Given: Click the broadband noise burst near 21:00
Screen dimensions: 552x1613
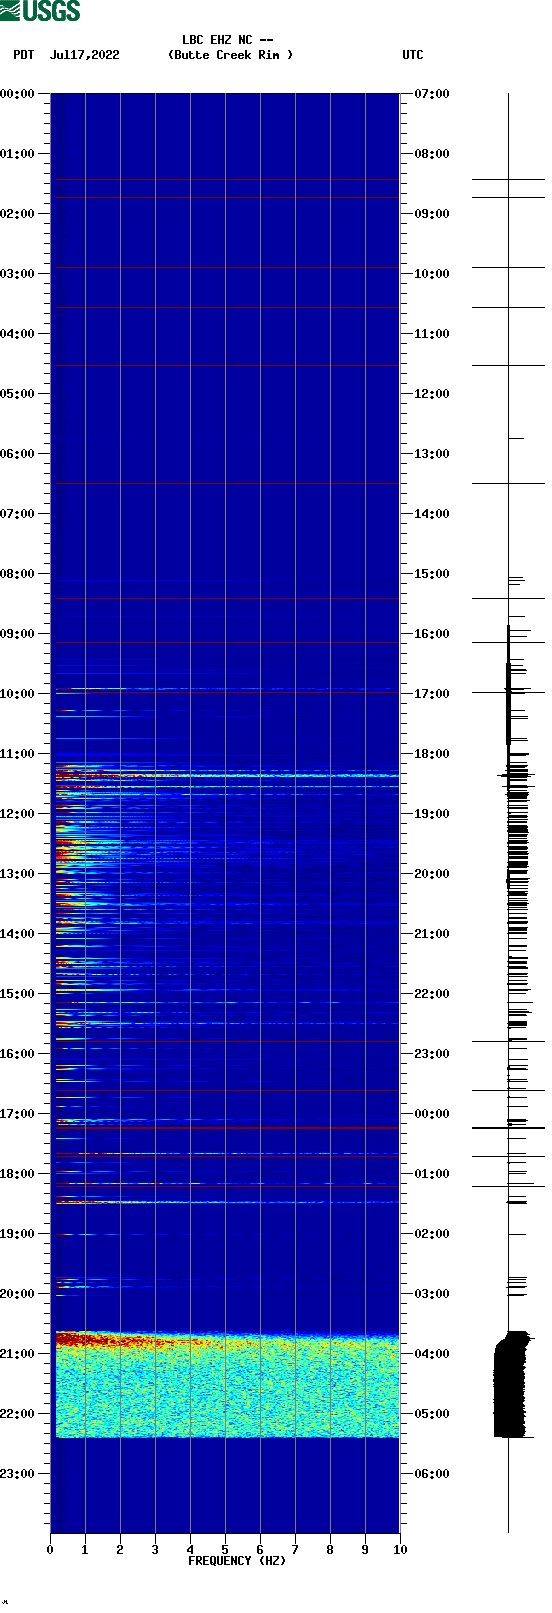Looking at the screenshot, I should tap(227, 1384).
